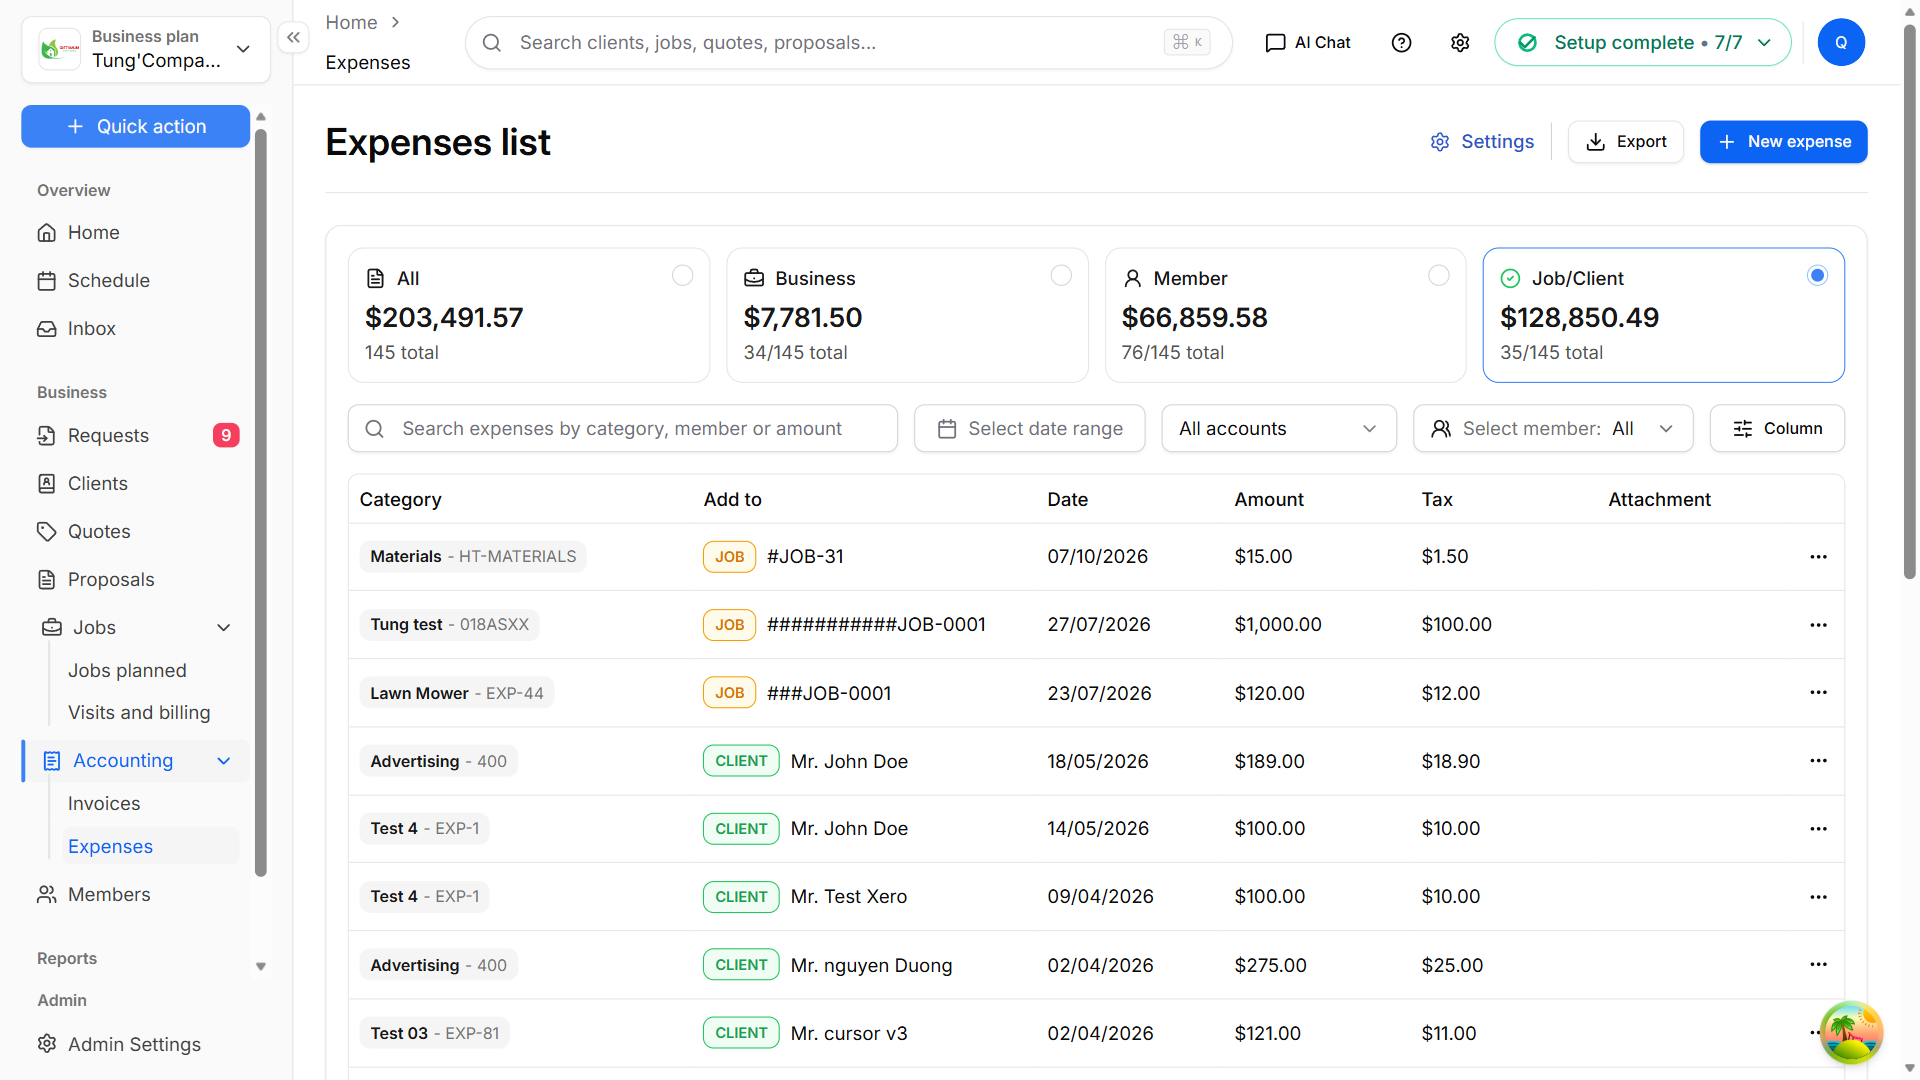Viewport: 1920px width, 1080px height.
Task: Open the top bar gear settings icon
Action: click(1460, 43)
